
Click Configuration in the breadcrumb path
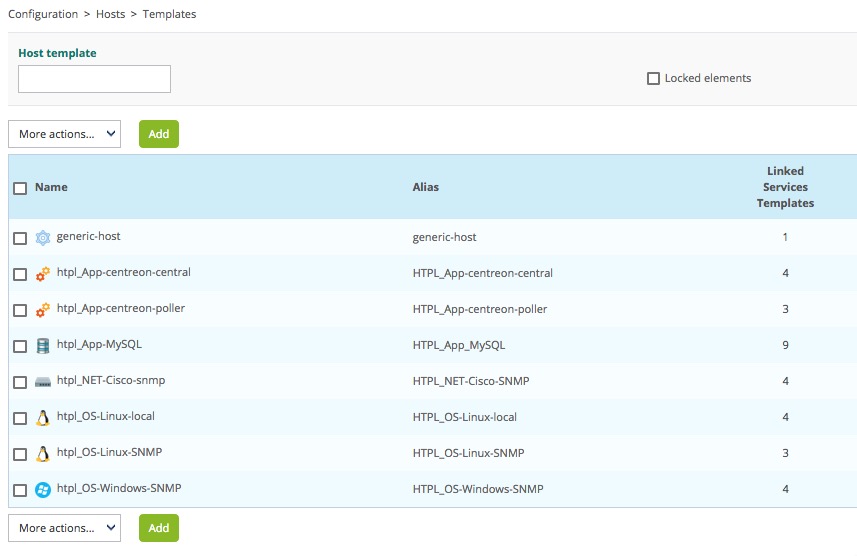coord(43,14)
